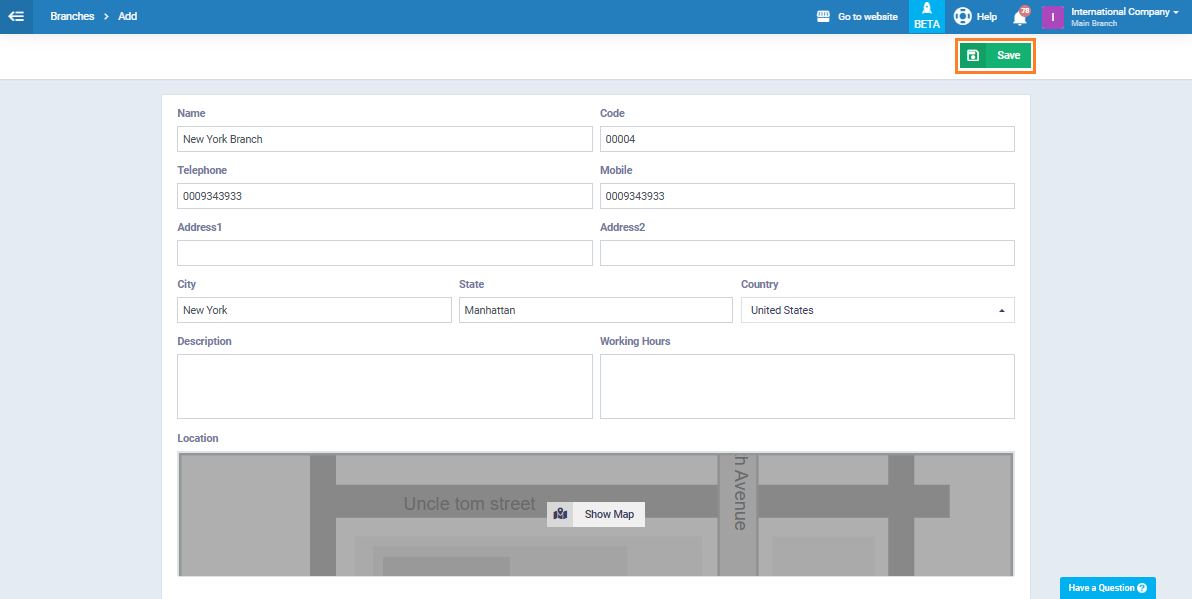The width and height of the screenshot is (1192, 599).
Task: Open the Help lifebuoy icon
Action: [963, 17]
